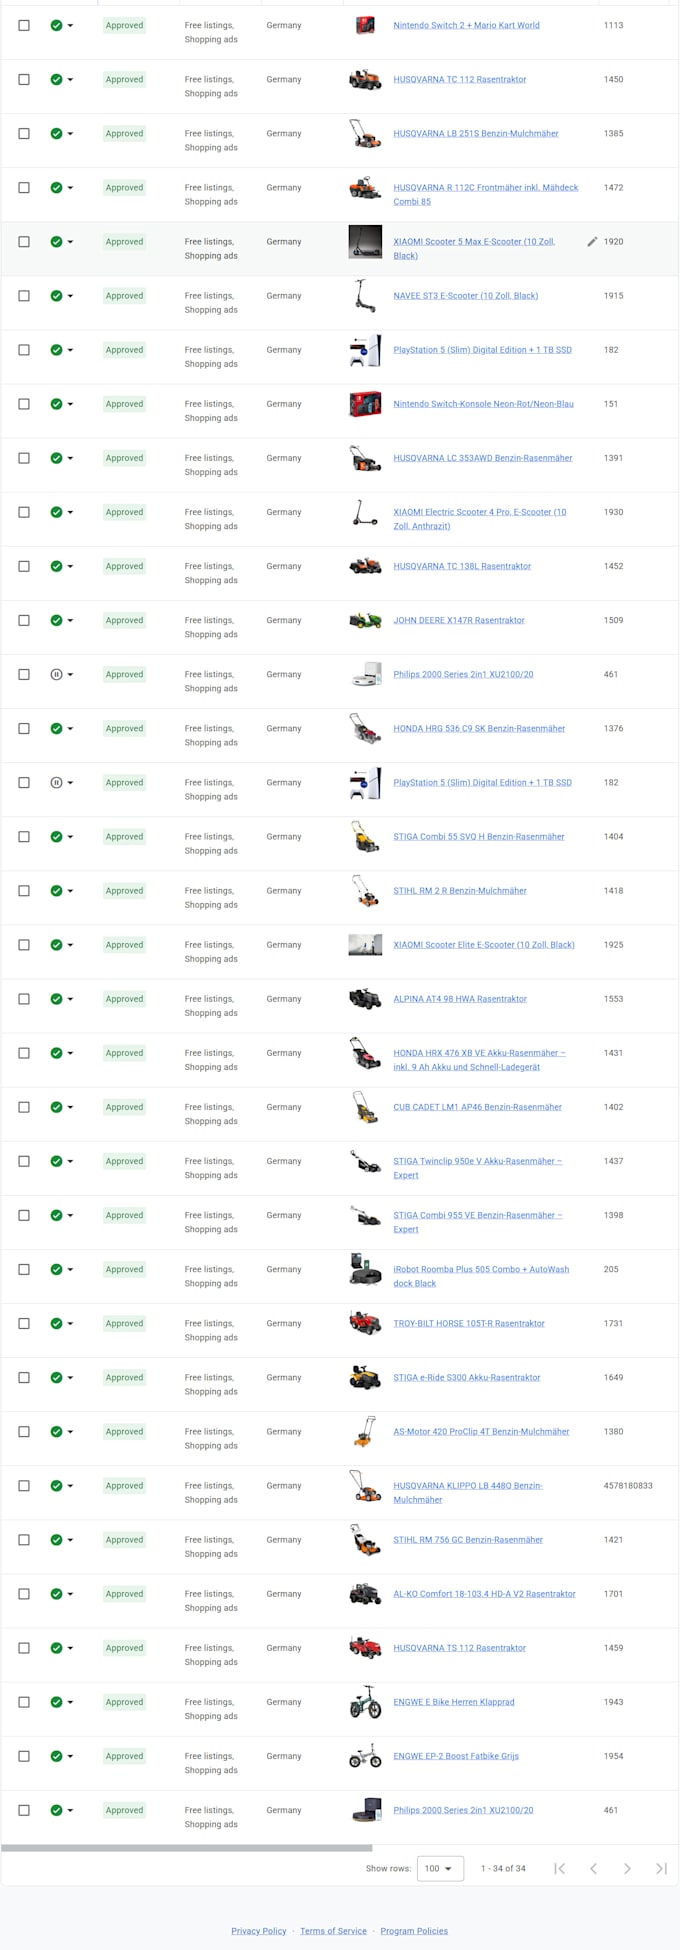This screenshot has height=1950, width=680.
Task: Open status dropdown for XIAOMI Electric Scooter 4 Pro
Action: pos(70,512)
